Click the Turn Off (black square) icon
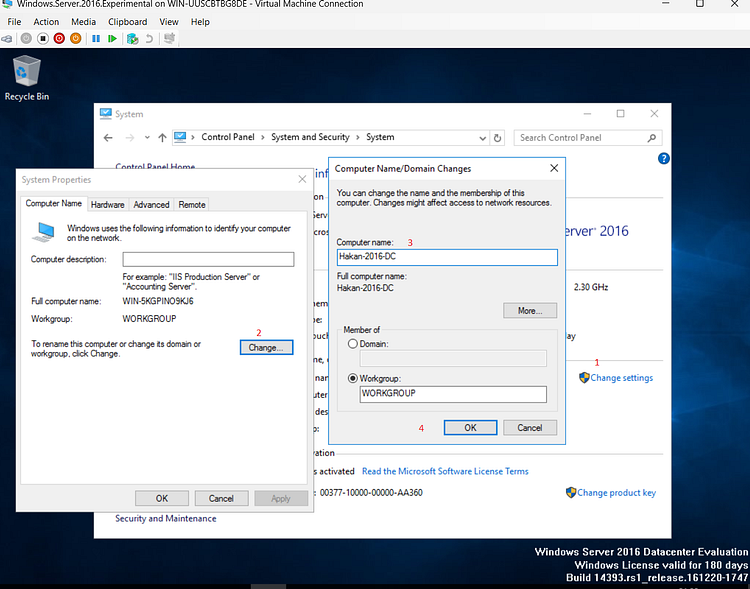The image size is (750, 589). coord(43,38)
